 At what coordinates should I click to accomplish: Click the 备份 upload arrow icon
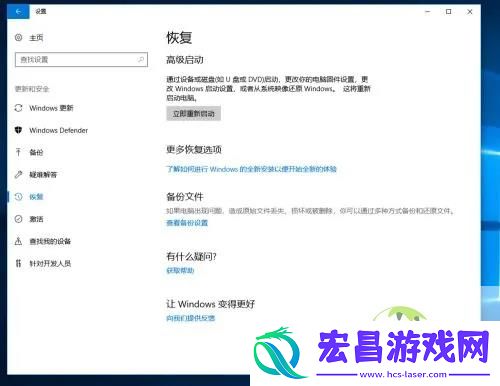coord(19,152)
